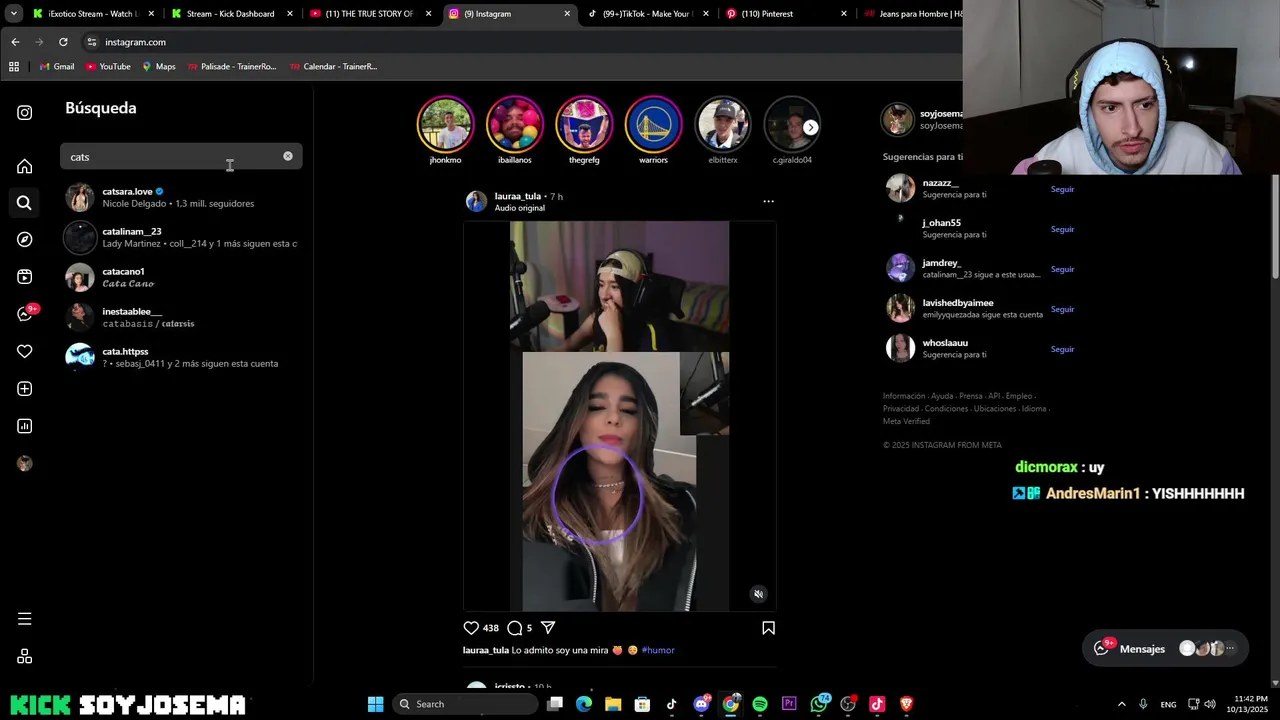The width and height of the screenshot is (1280, 720).
Task: Follow nazazz__ with Seguir
Action: coord(1062,189)
